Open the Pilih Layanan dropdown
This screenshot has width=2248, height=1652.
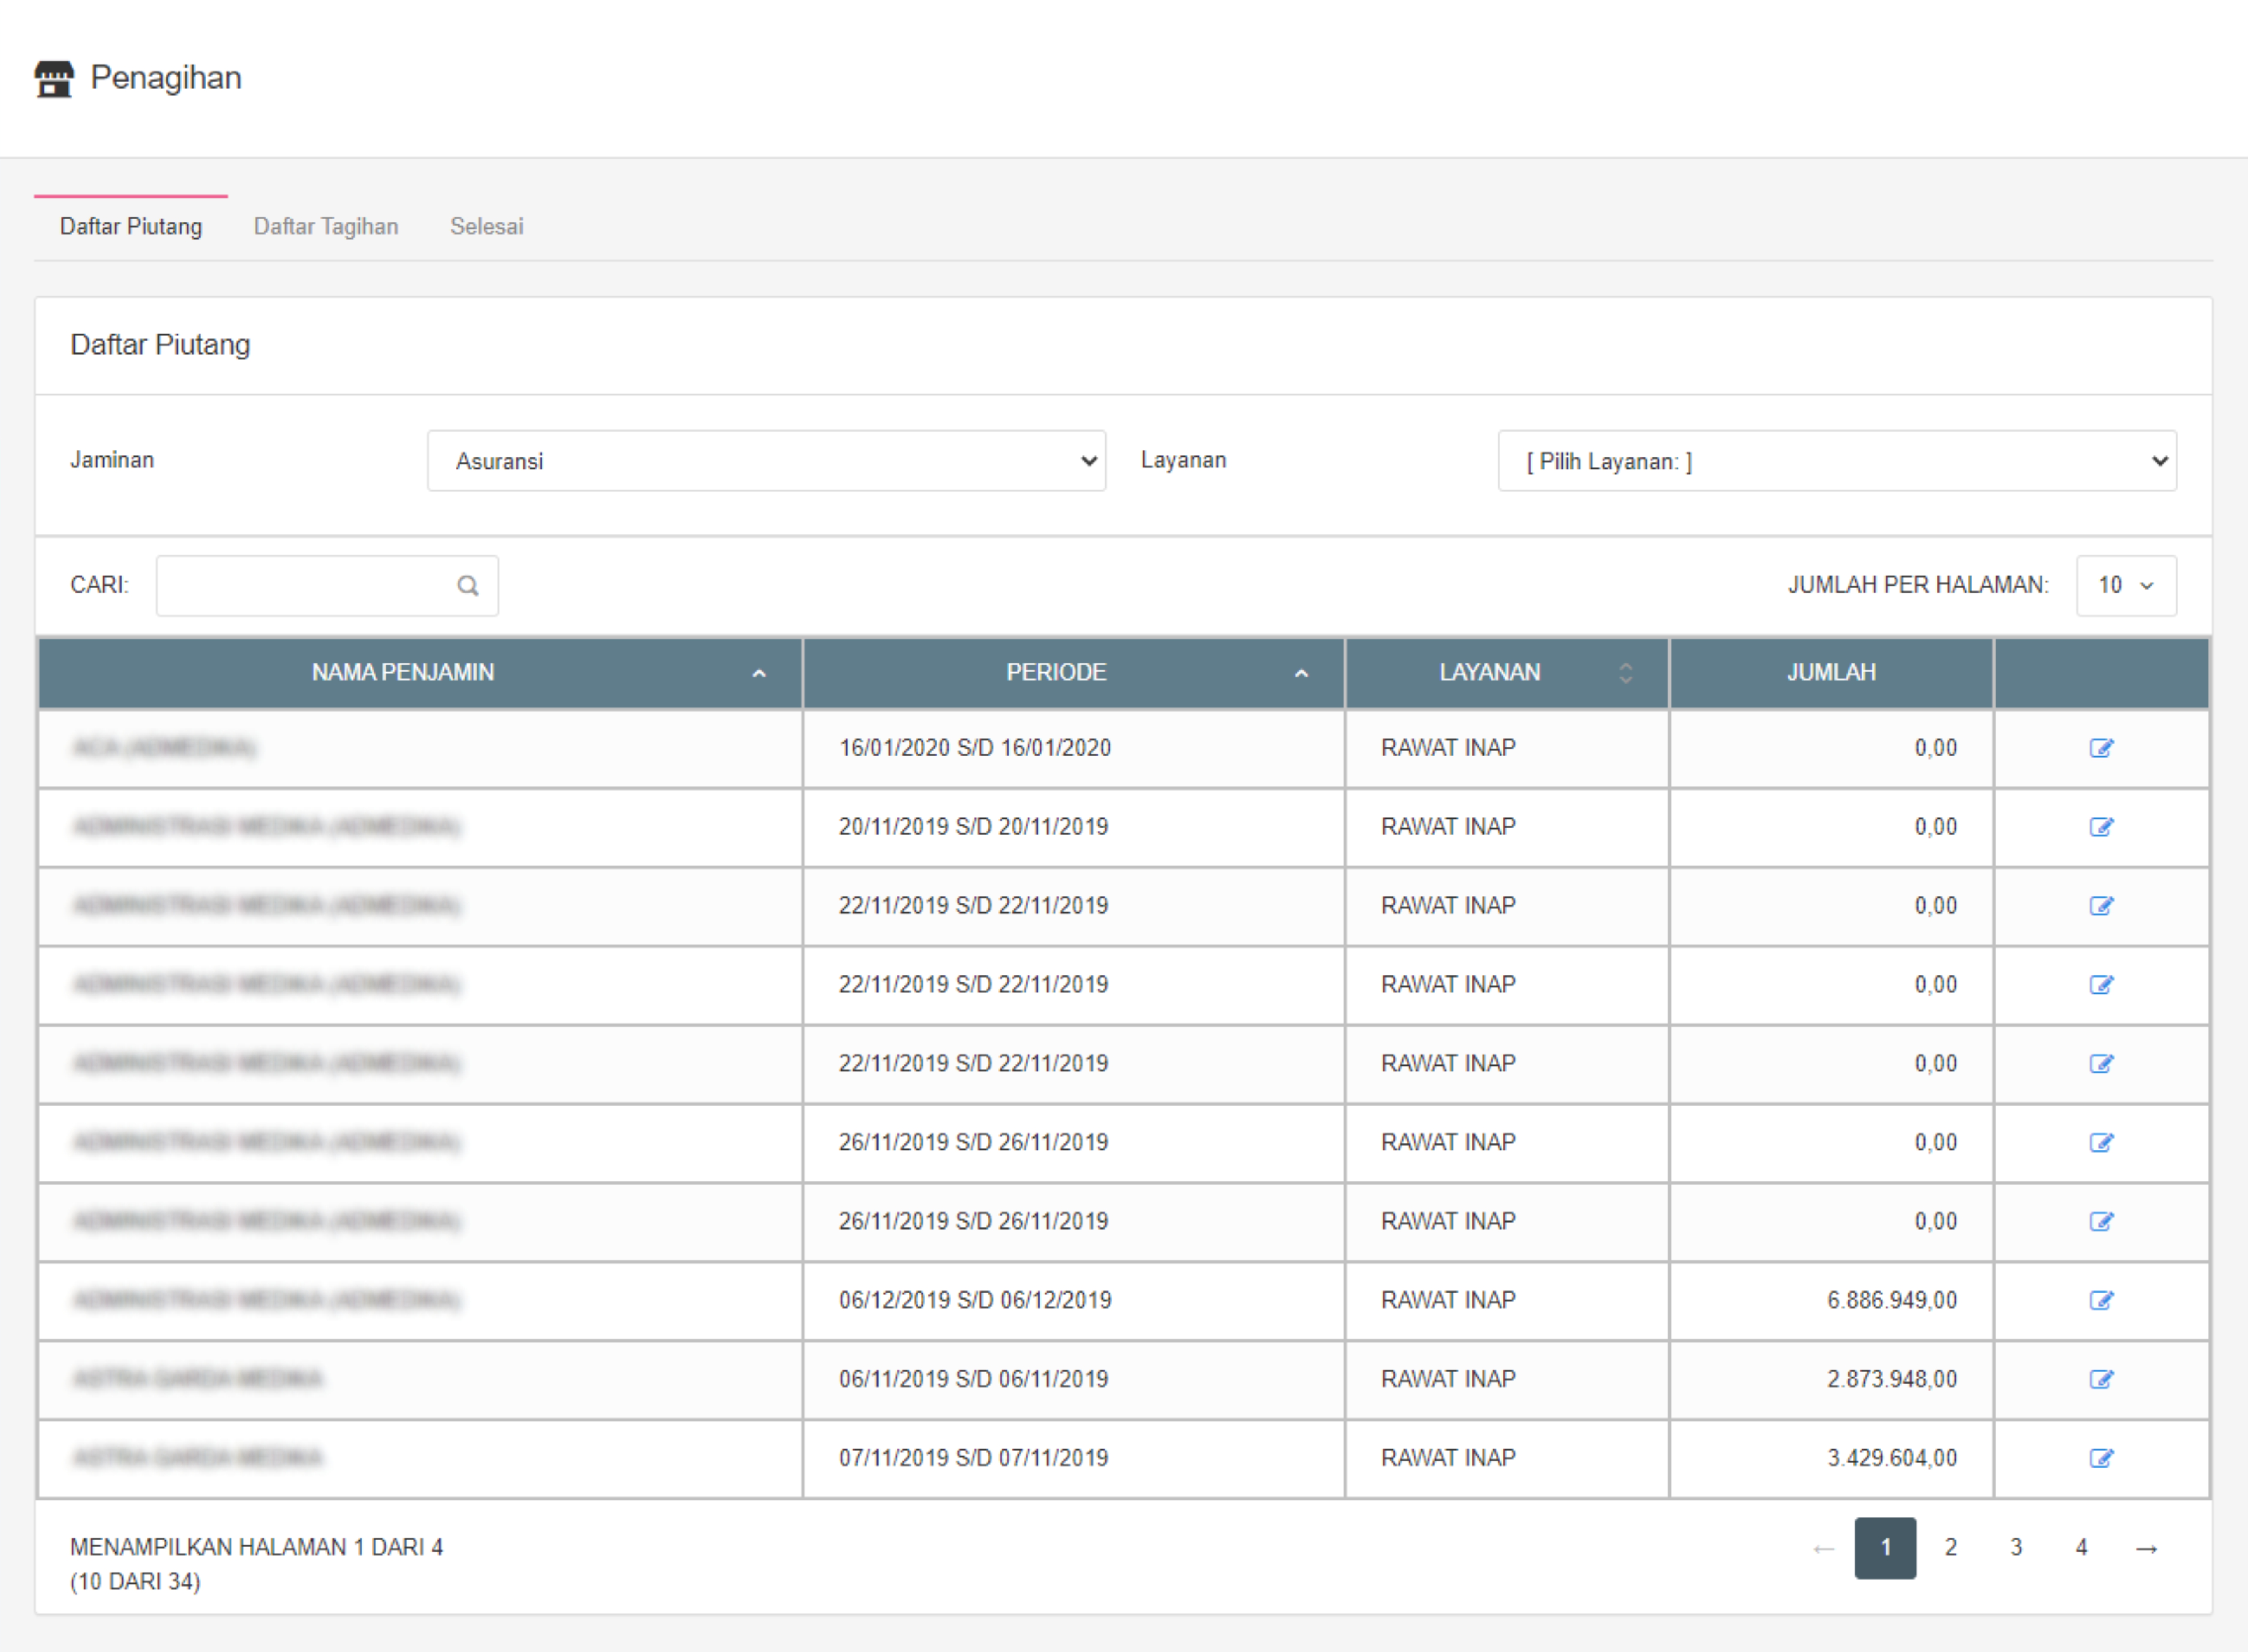[1836, 461]
